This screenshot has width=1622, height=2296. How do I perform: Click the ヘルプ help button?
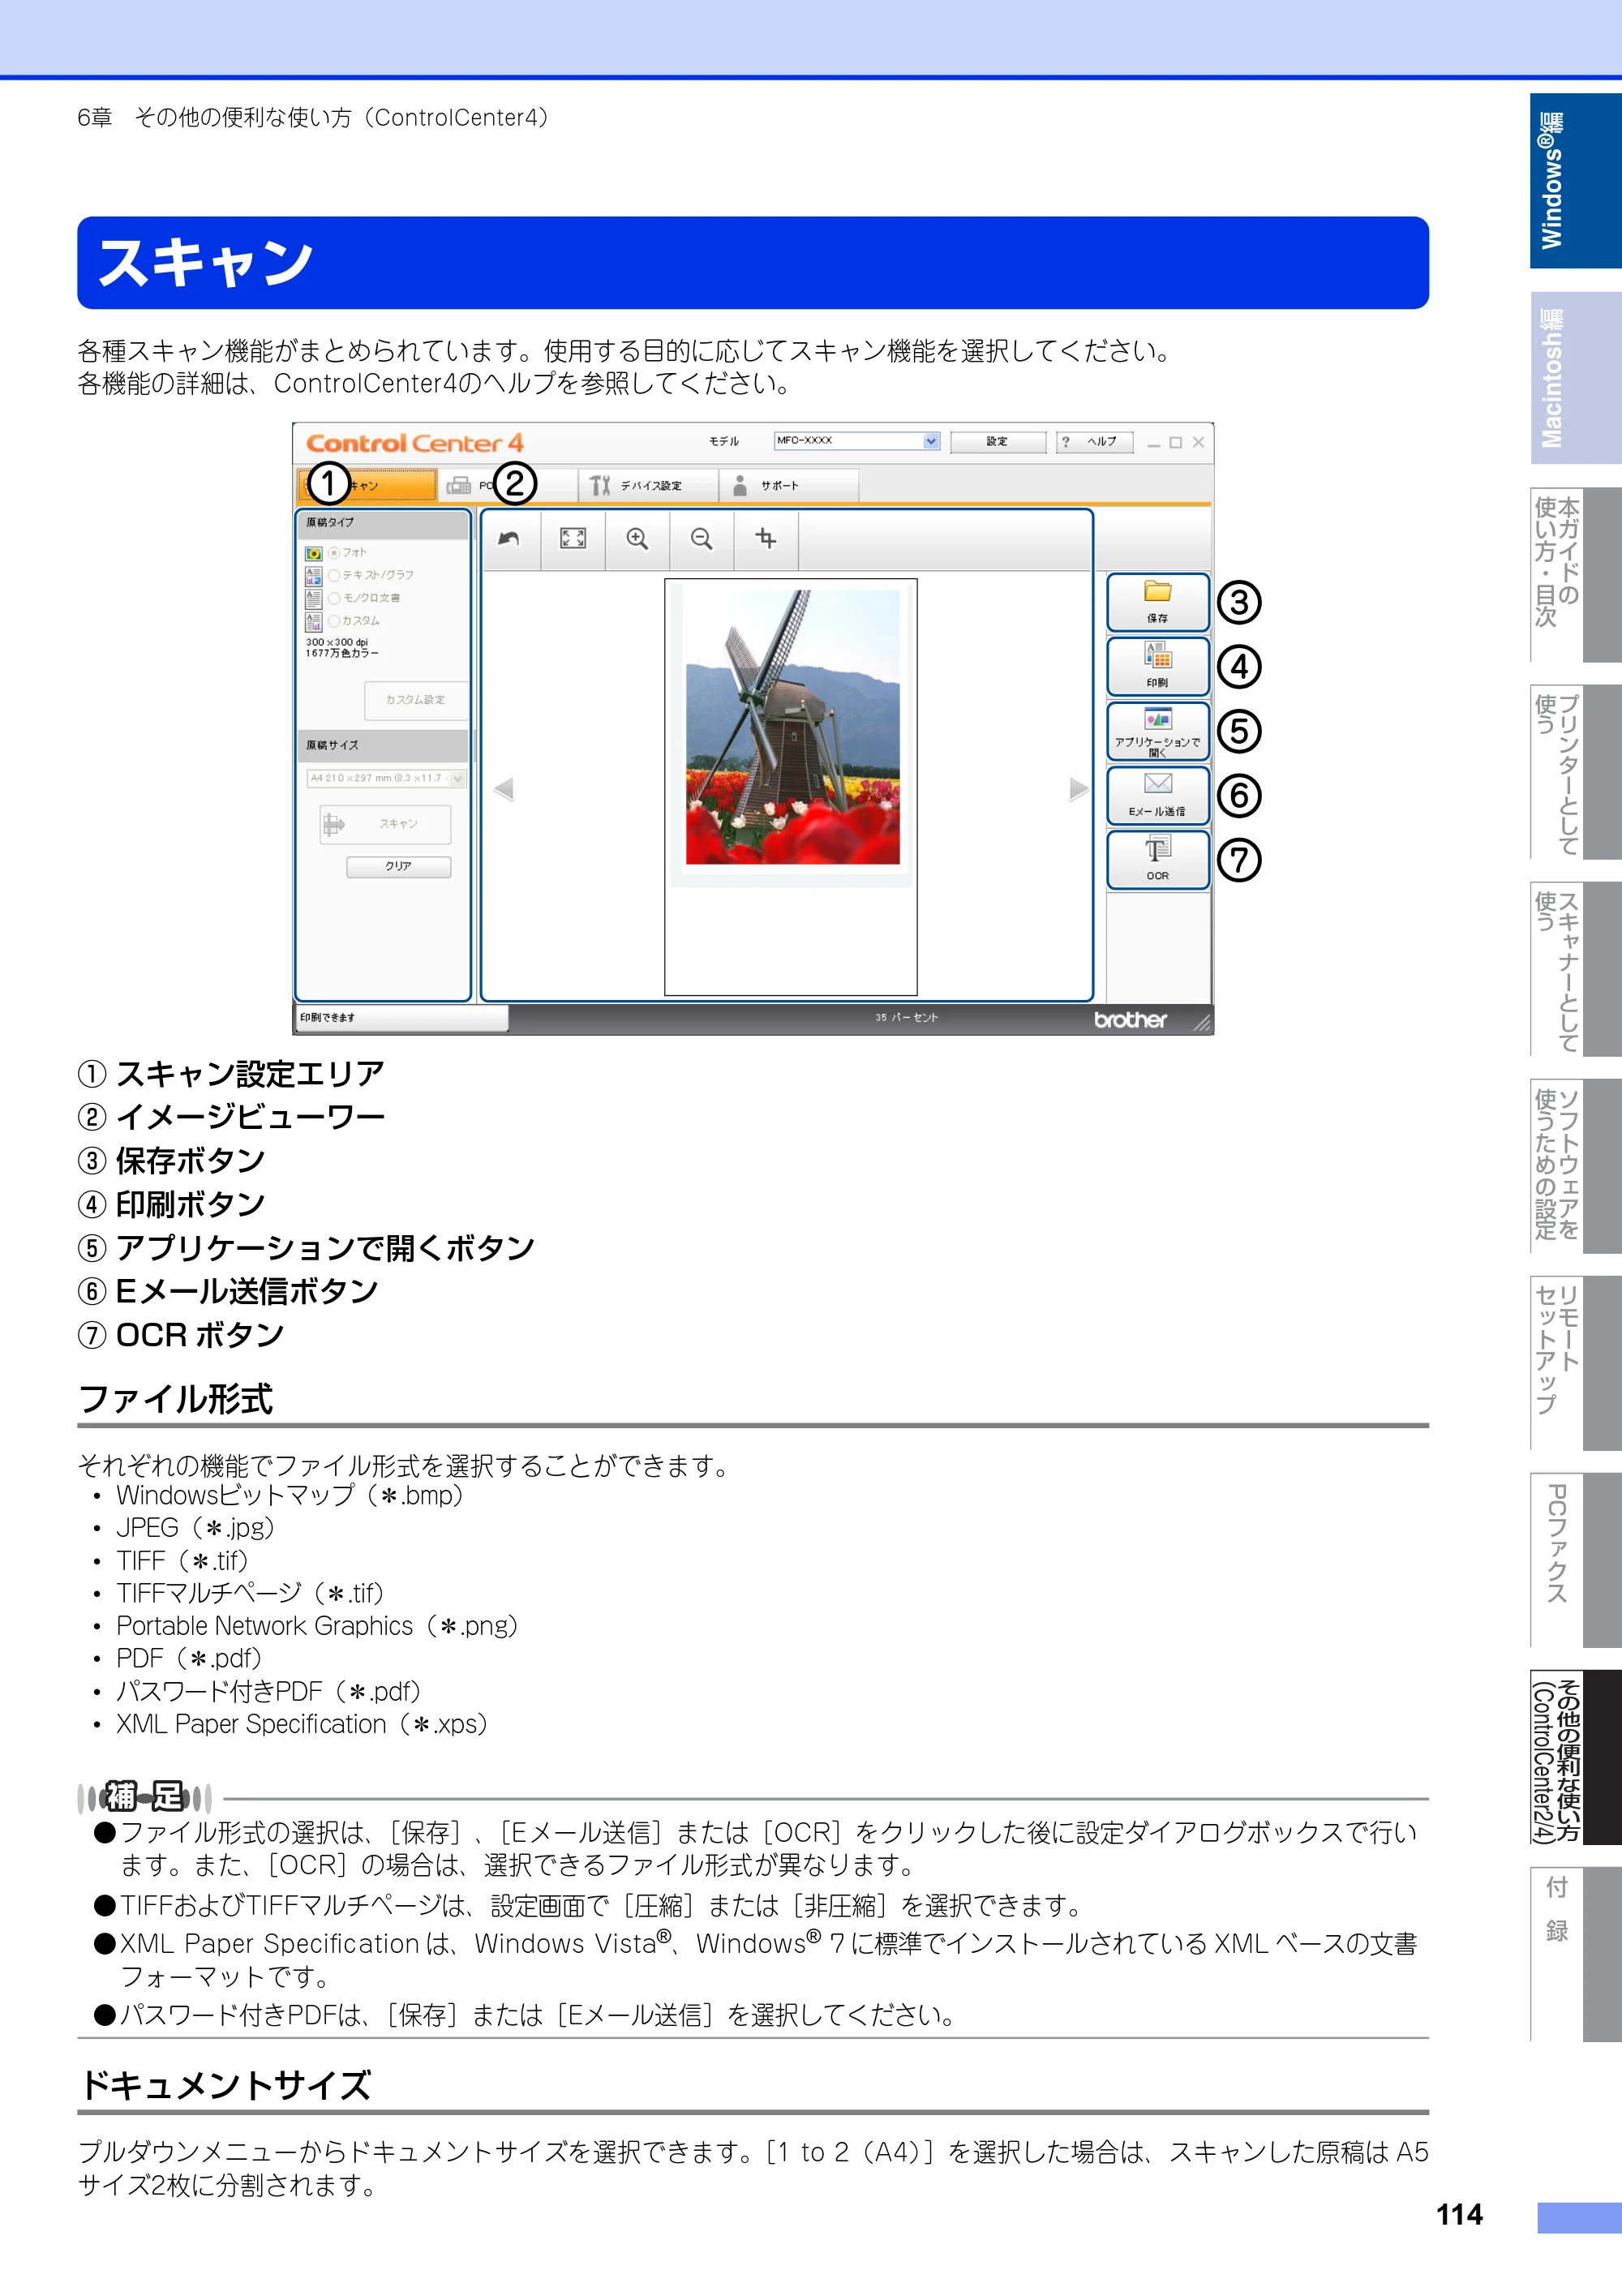[1094, 442]
